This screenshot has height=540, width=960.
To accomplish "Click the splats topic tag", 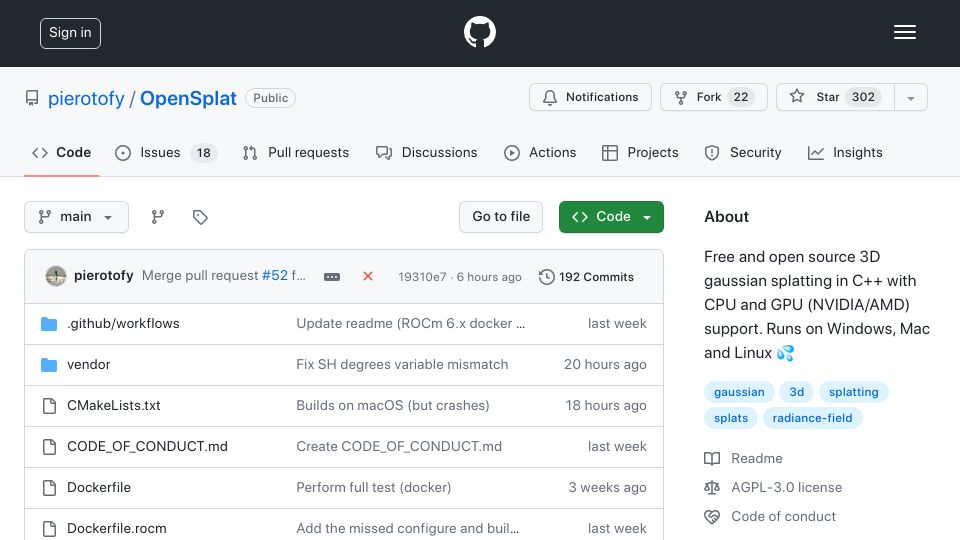I will click(731, 418).
